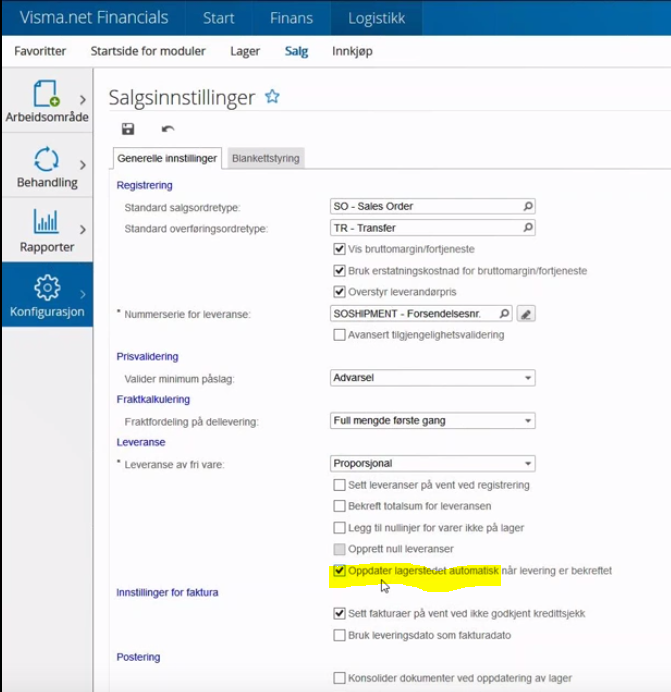Screen dimensions: 671x692
Task: Click the Visma.net Financials logo
Action: pos(94,18)
